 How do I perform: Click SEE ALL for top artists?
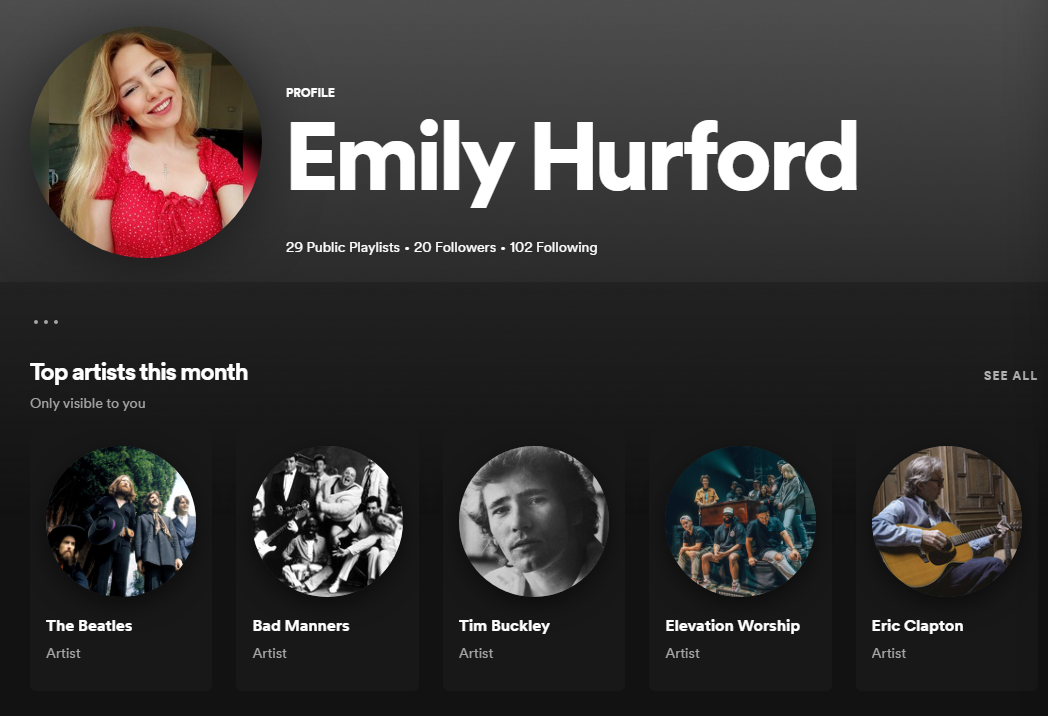click(x=1010, y=375)
